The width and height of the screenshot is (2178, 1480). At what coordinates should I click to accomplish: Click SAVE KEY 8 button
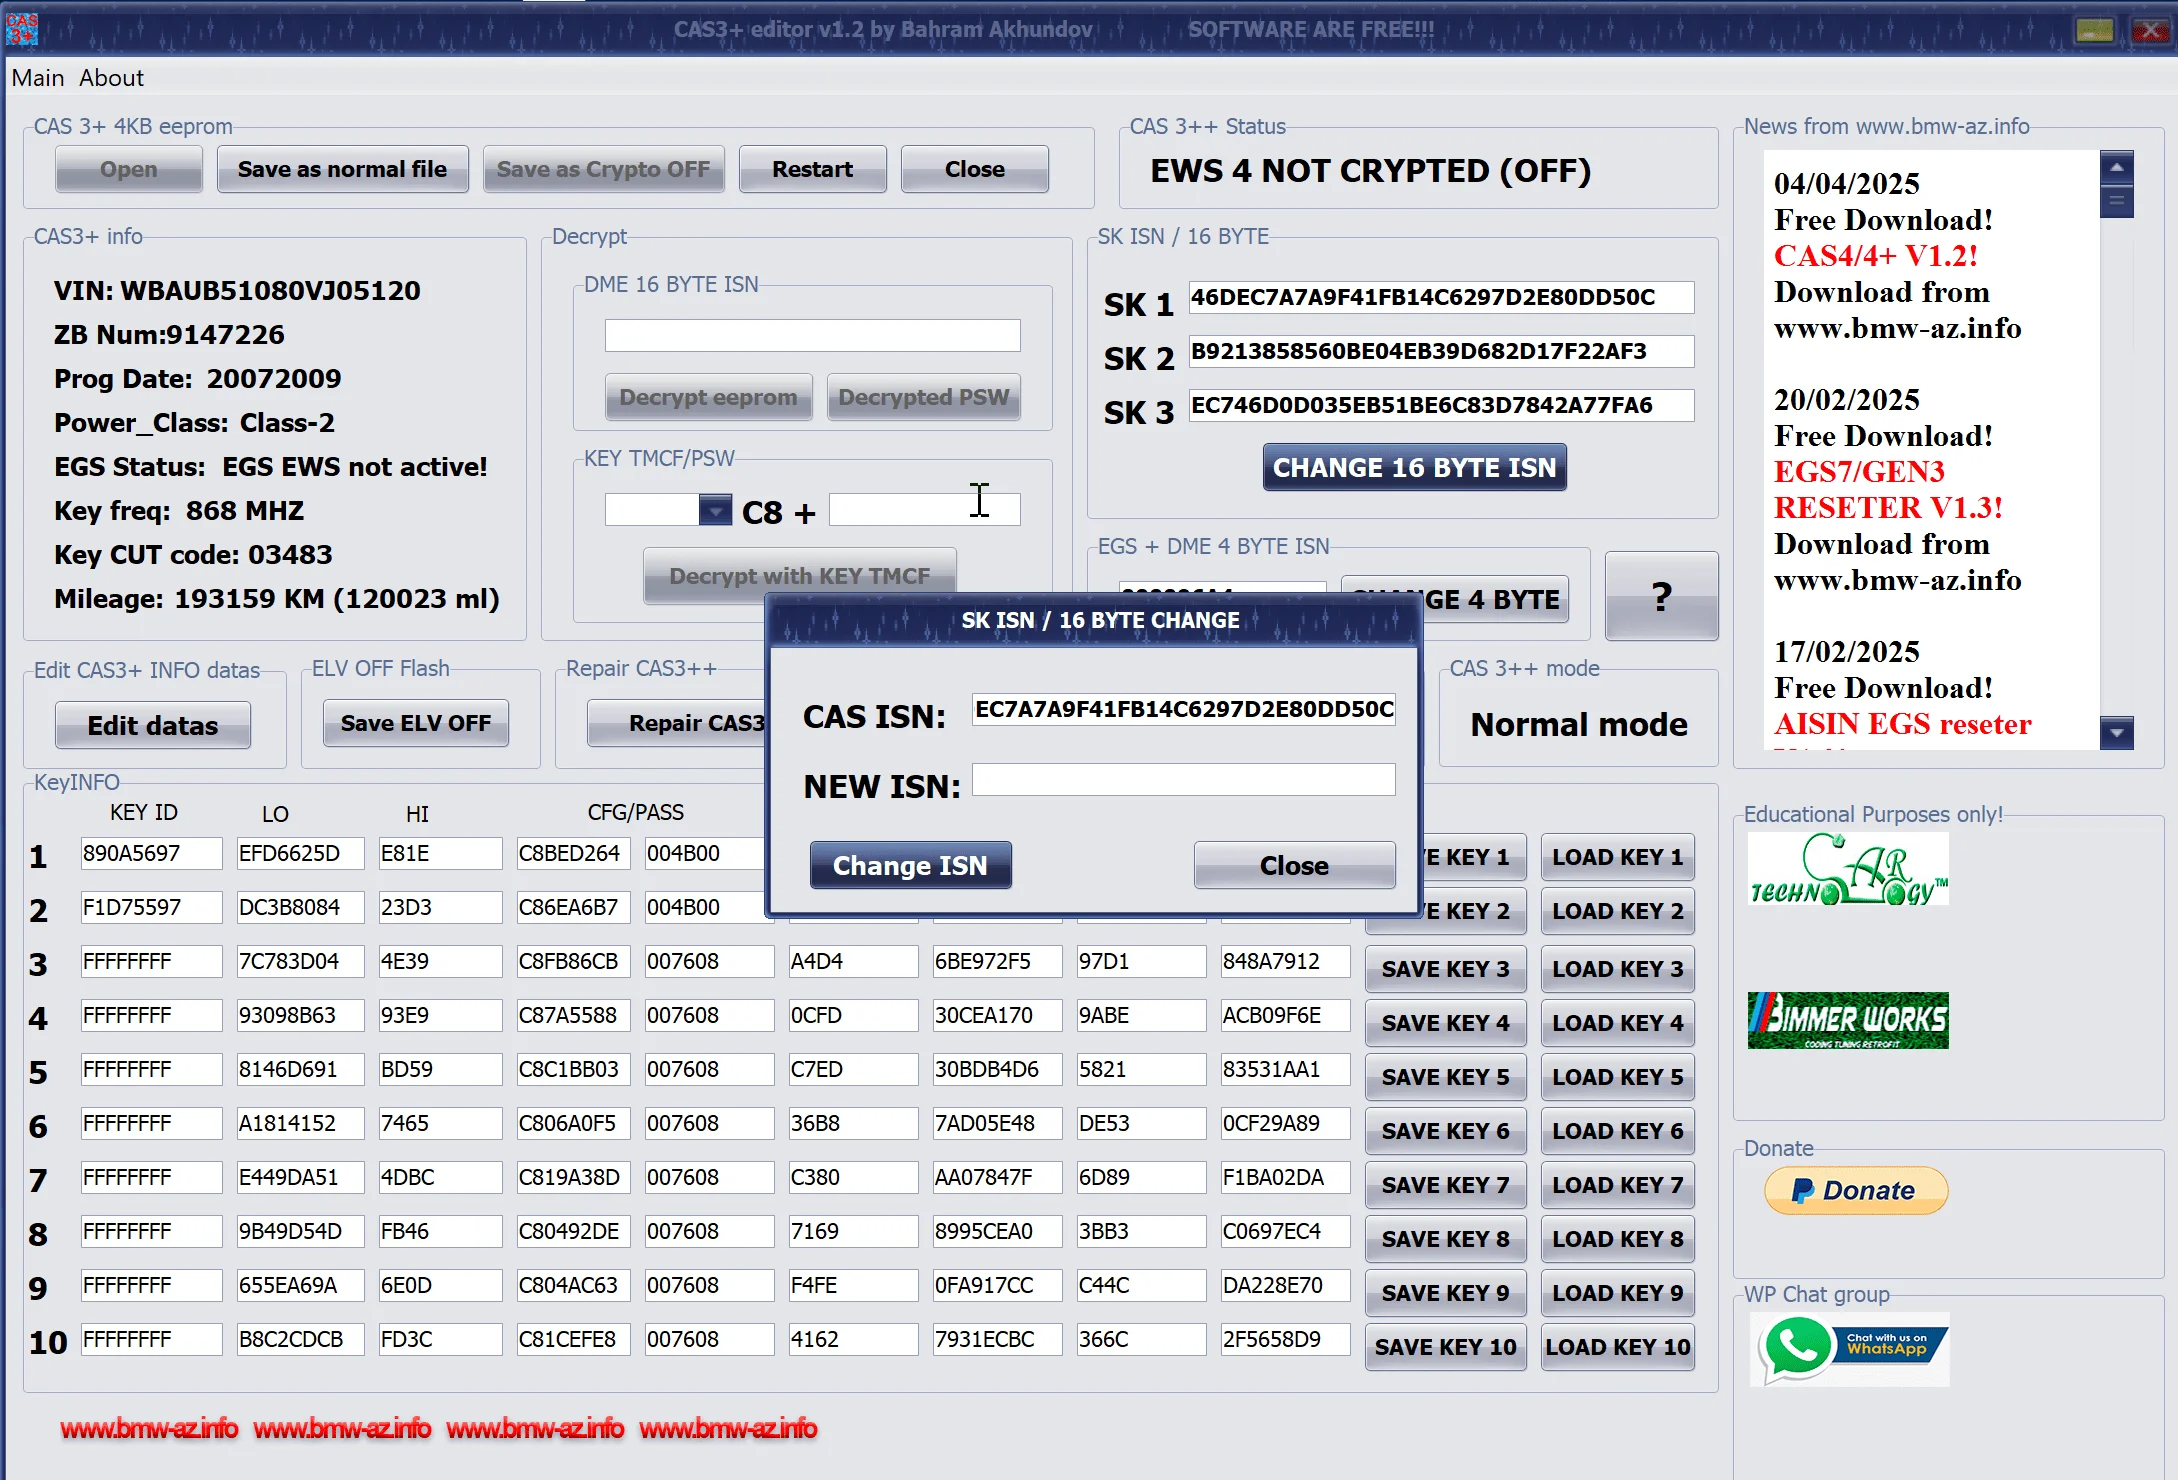click(x=1445, y=1239)
